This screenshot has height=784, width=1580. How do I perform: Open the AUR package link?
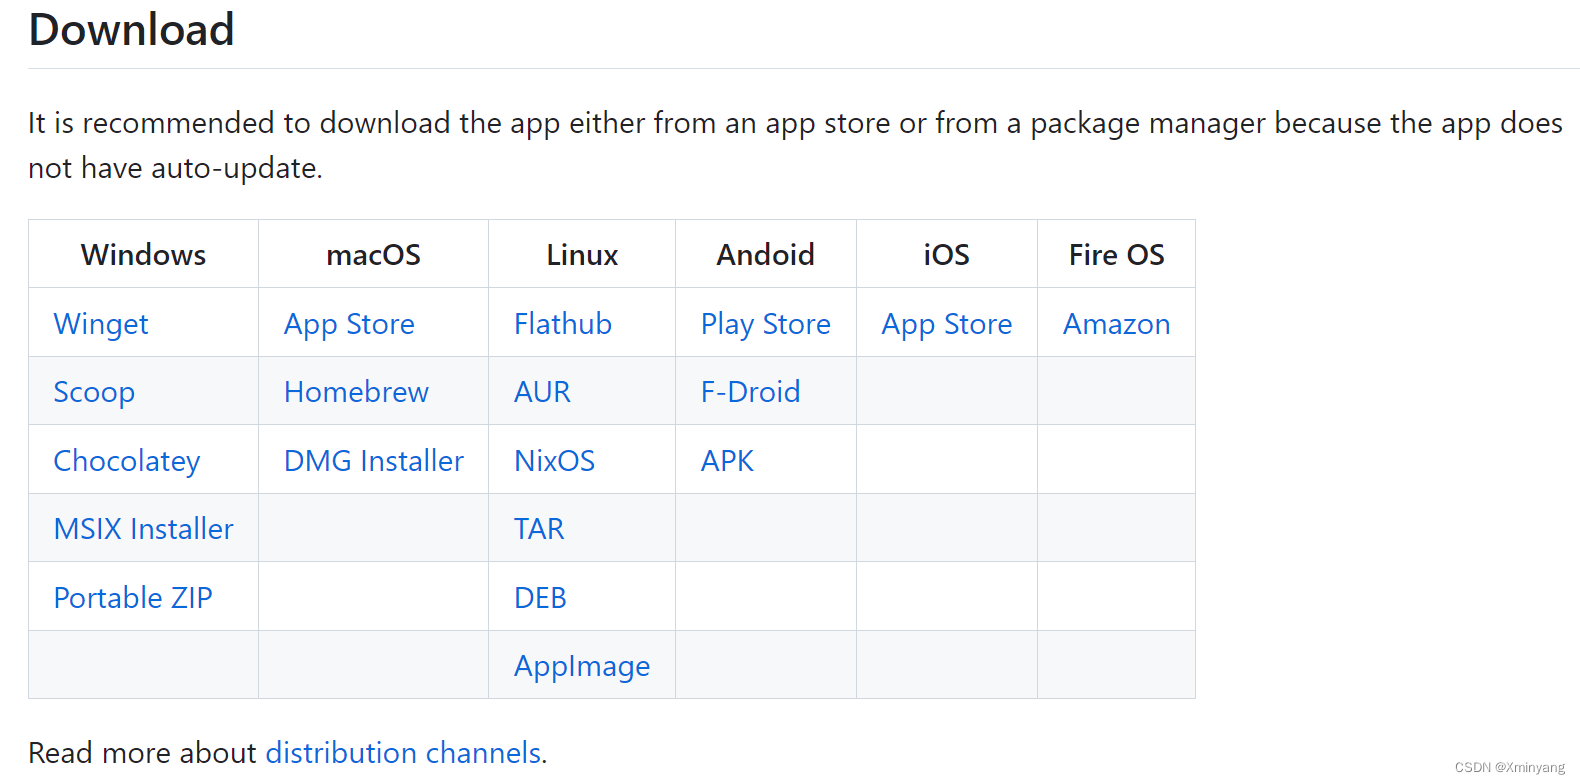coord(542,392)
